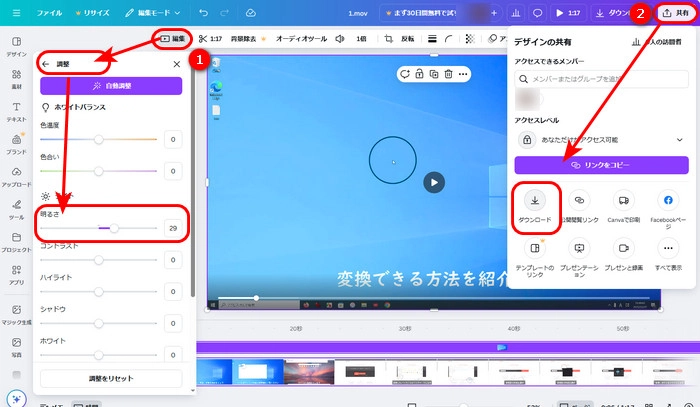Screen dimensions: 700x407
Task: Expand the access level あなただけがアクセス可能 dropdown
Action: click(x=601, y=140)
